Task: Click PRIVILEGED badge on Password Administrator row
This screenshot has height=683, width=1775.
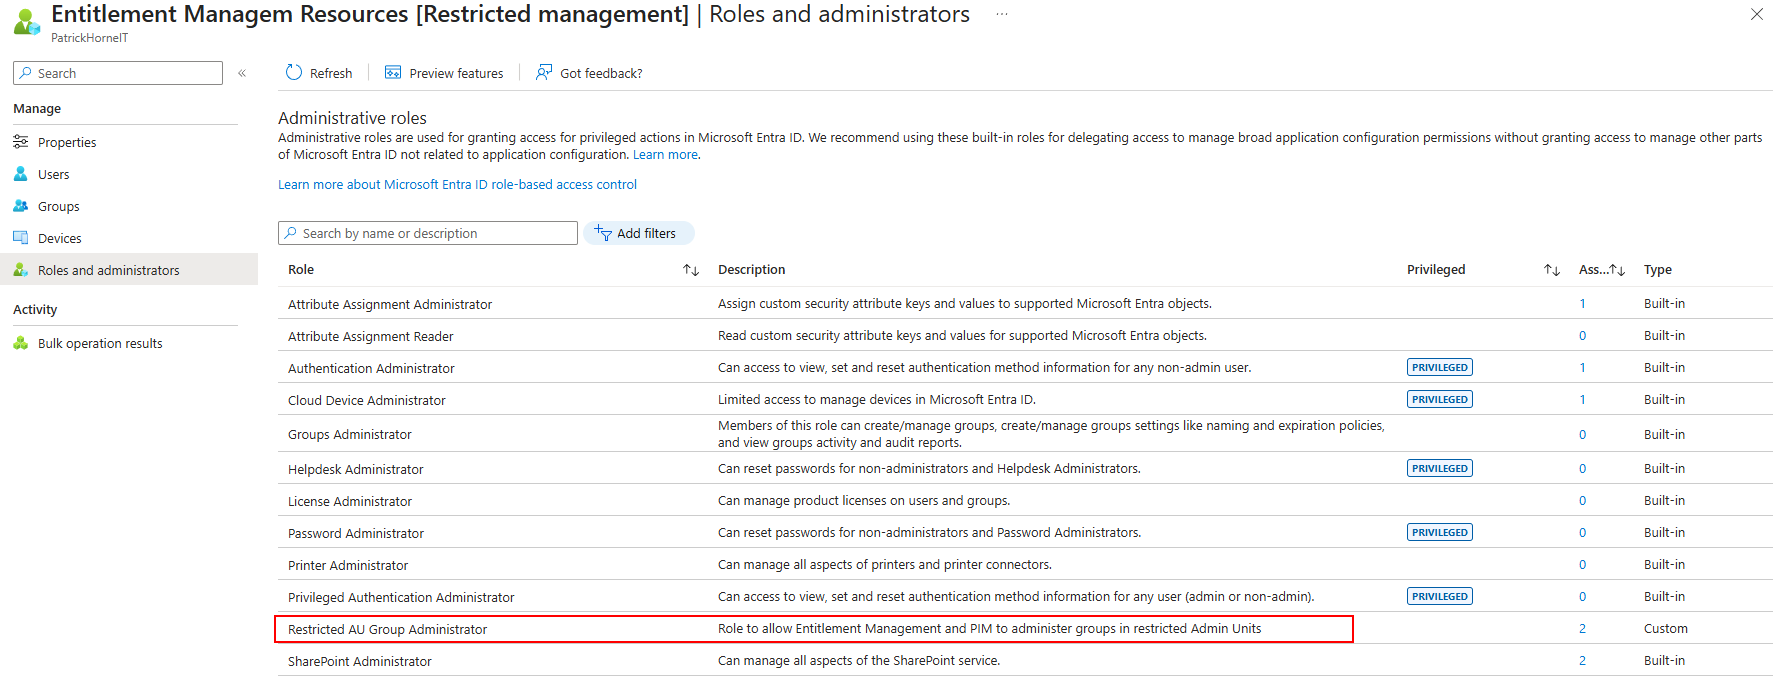Action: [1440, 533]
